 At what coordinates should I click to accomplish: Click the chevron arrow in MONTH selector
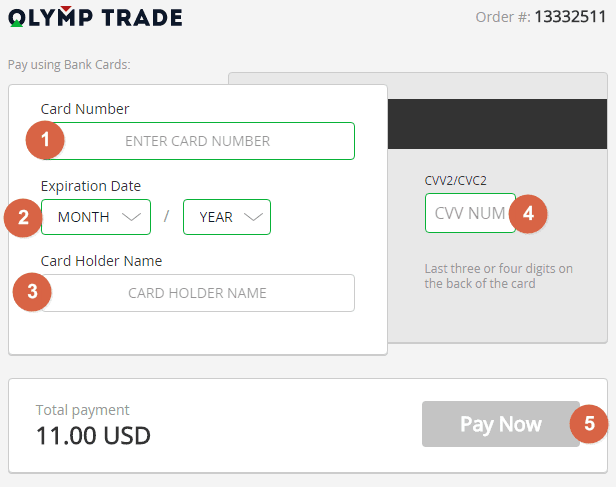click(x=131, y=217)
